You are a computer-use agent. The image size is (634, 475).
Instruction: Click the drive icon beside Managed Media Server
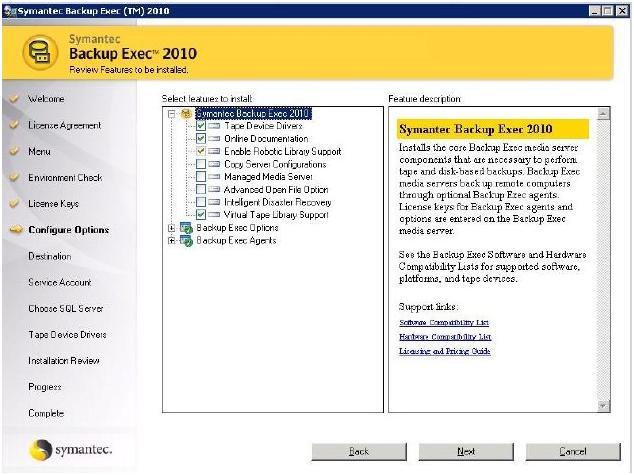(x=214, y=177)
